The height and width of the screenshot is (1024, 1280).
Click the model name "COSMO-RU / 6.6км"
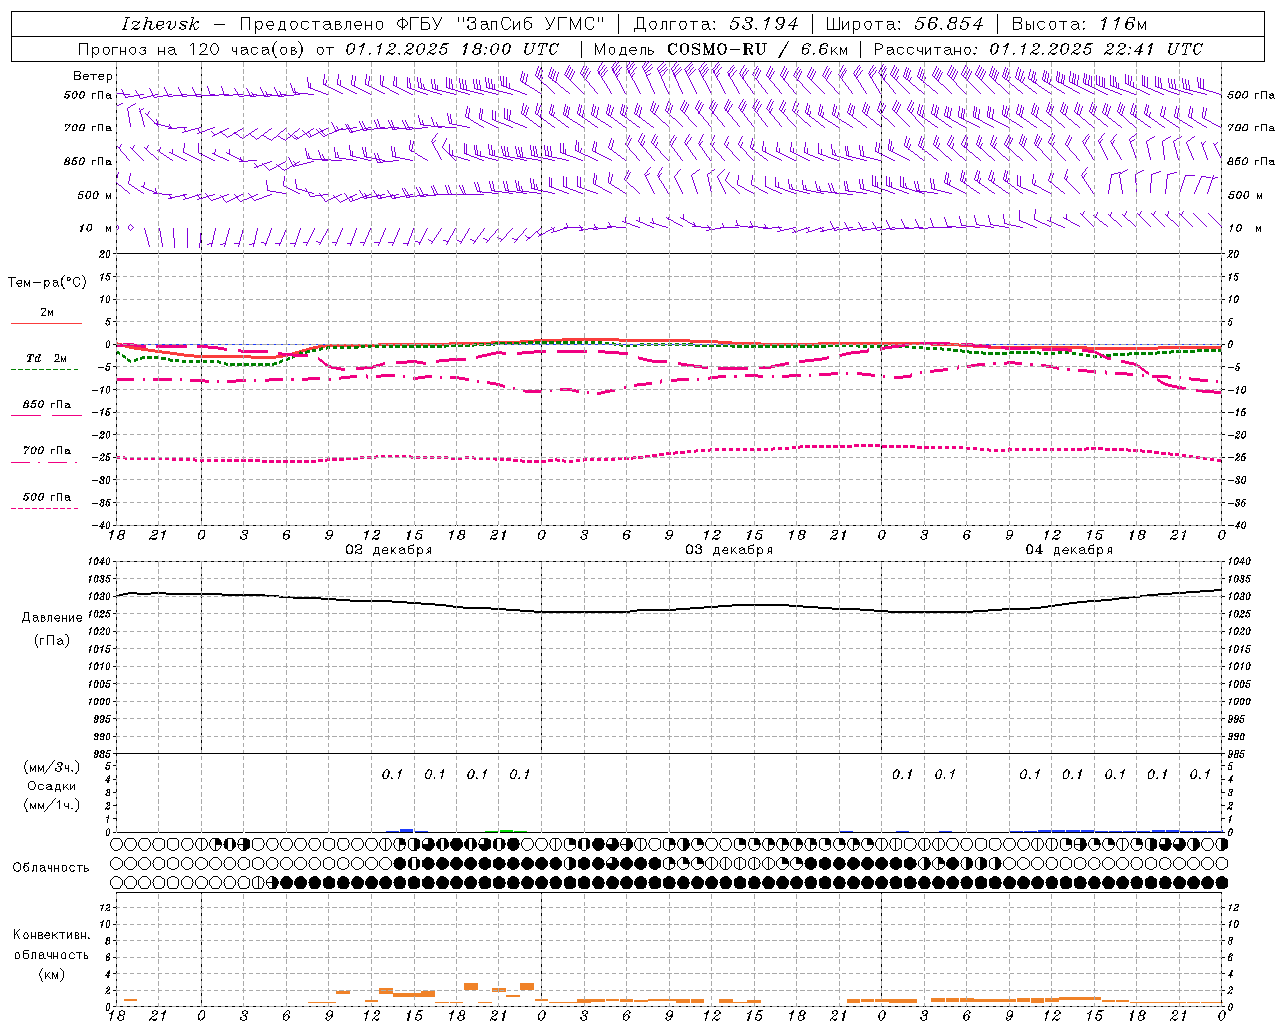(757, 49)
